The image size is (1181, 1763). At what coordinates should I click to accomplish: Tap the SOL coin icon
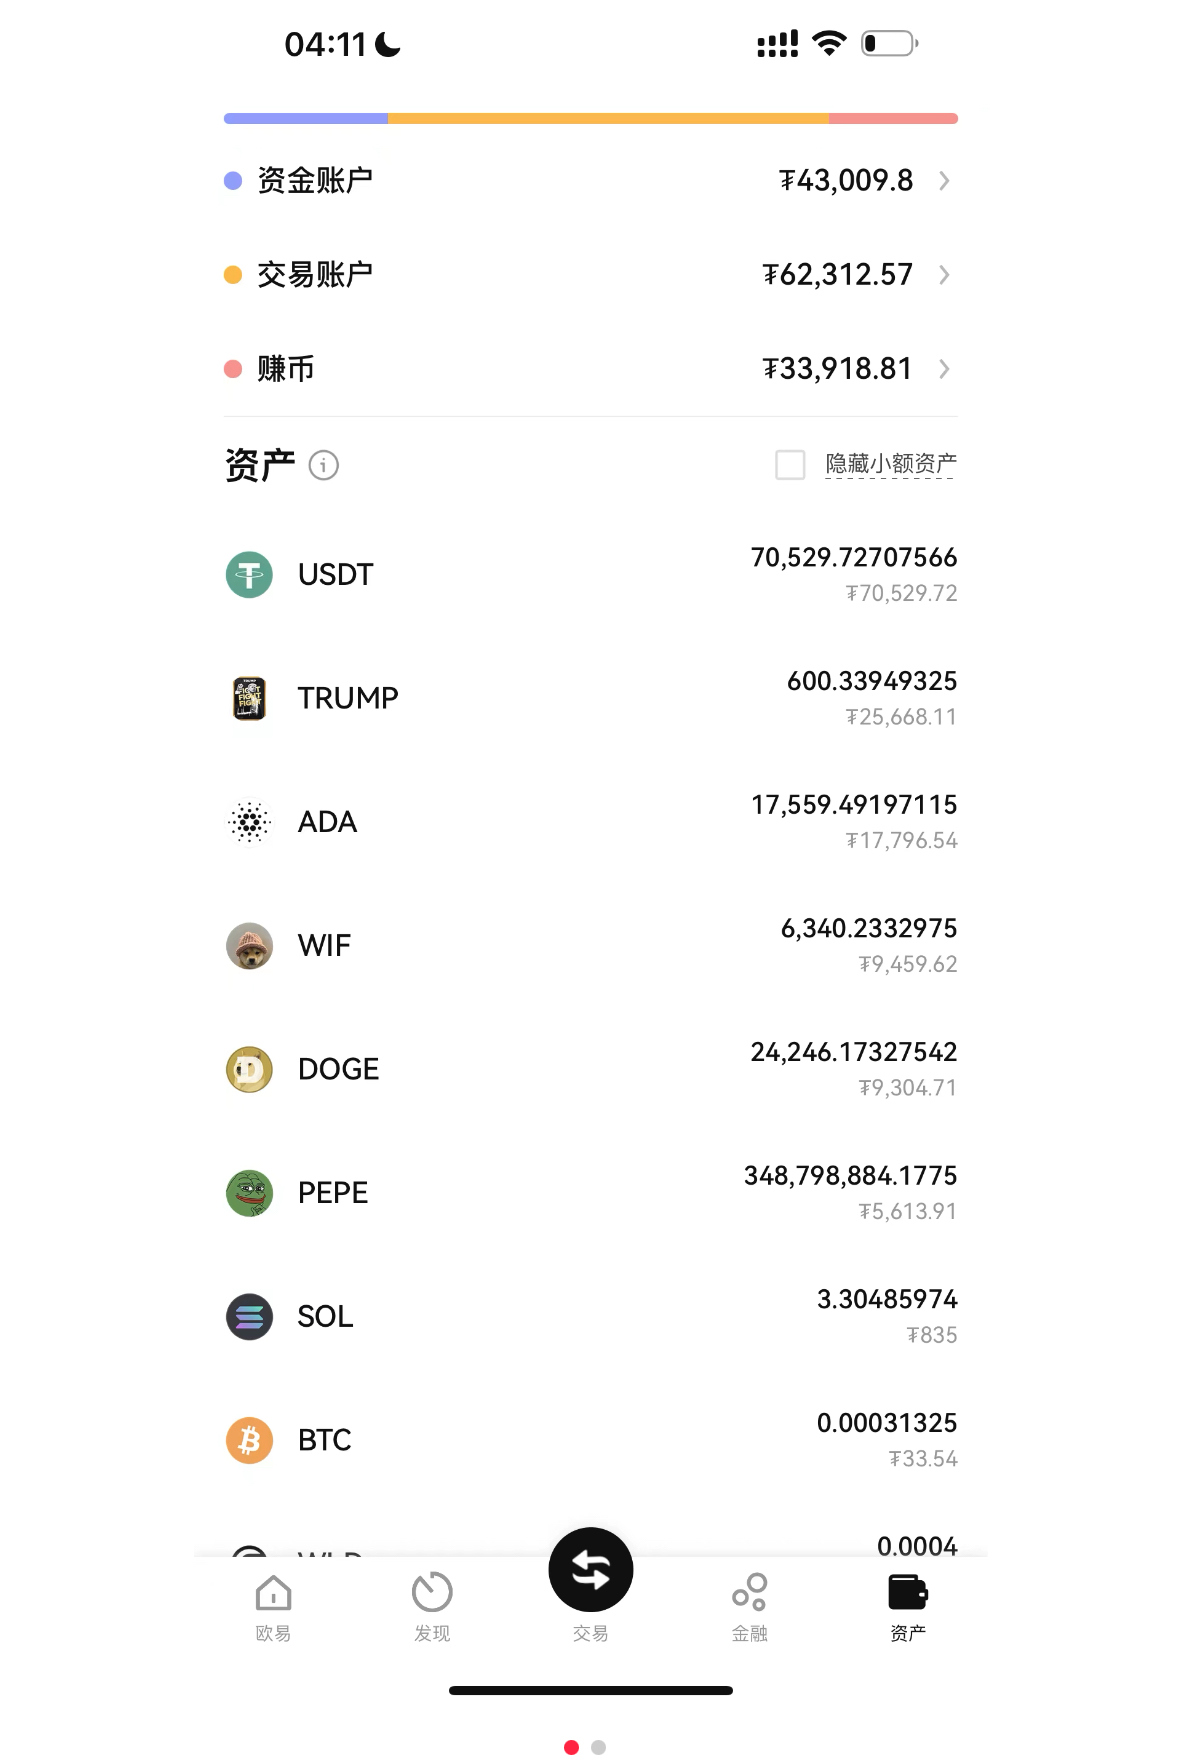coord(249,1317)
